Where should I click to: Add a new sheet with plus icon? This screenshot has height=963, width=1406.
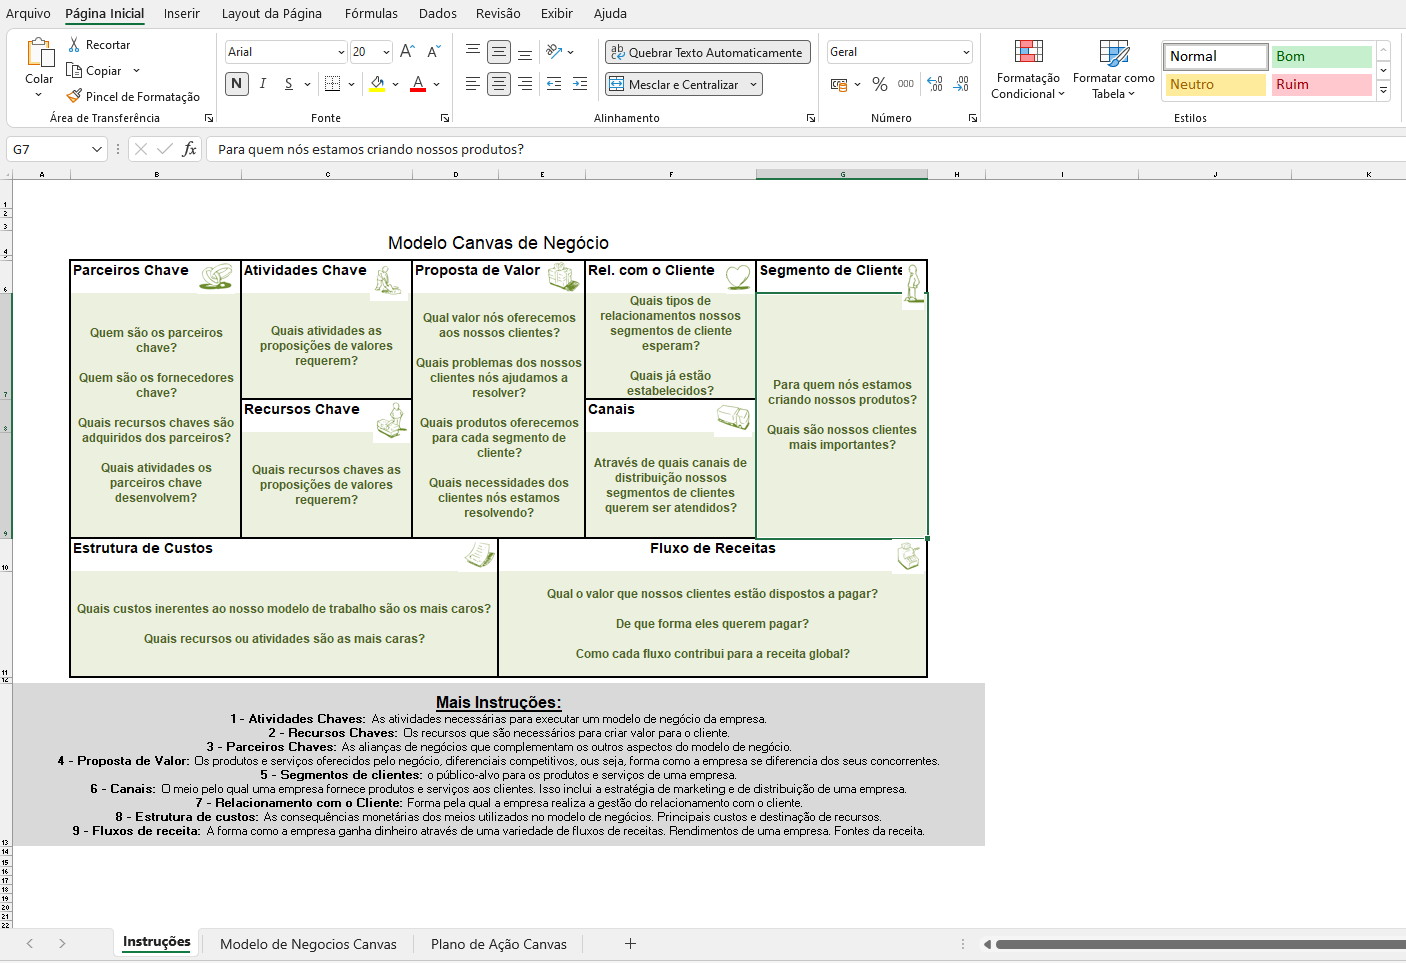(630, 943)
